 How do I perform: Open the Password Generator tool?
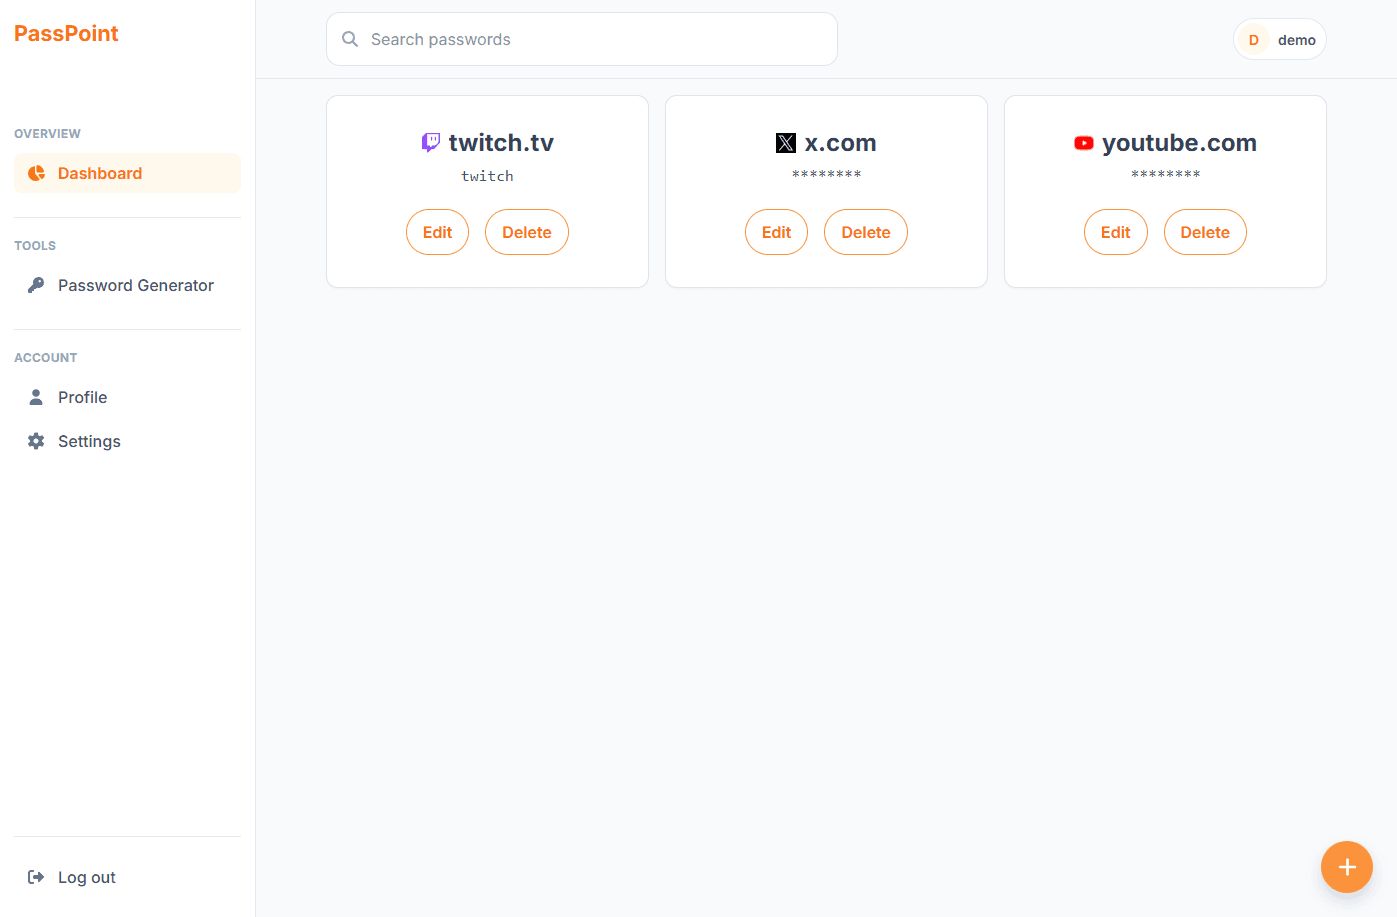[x=127, y=285]
